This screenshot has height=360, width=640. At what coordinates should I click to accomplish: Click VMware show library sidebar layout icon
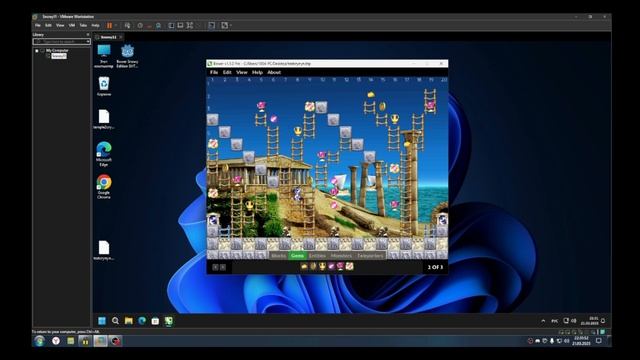(171, 25)
